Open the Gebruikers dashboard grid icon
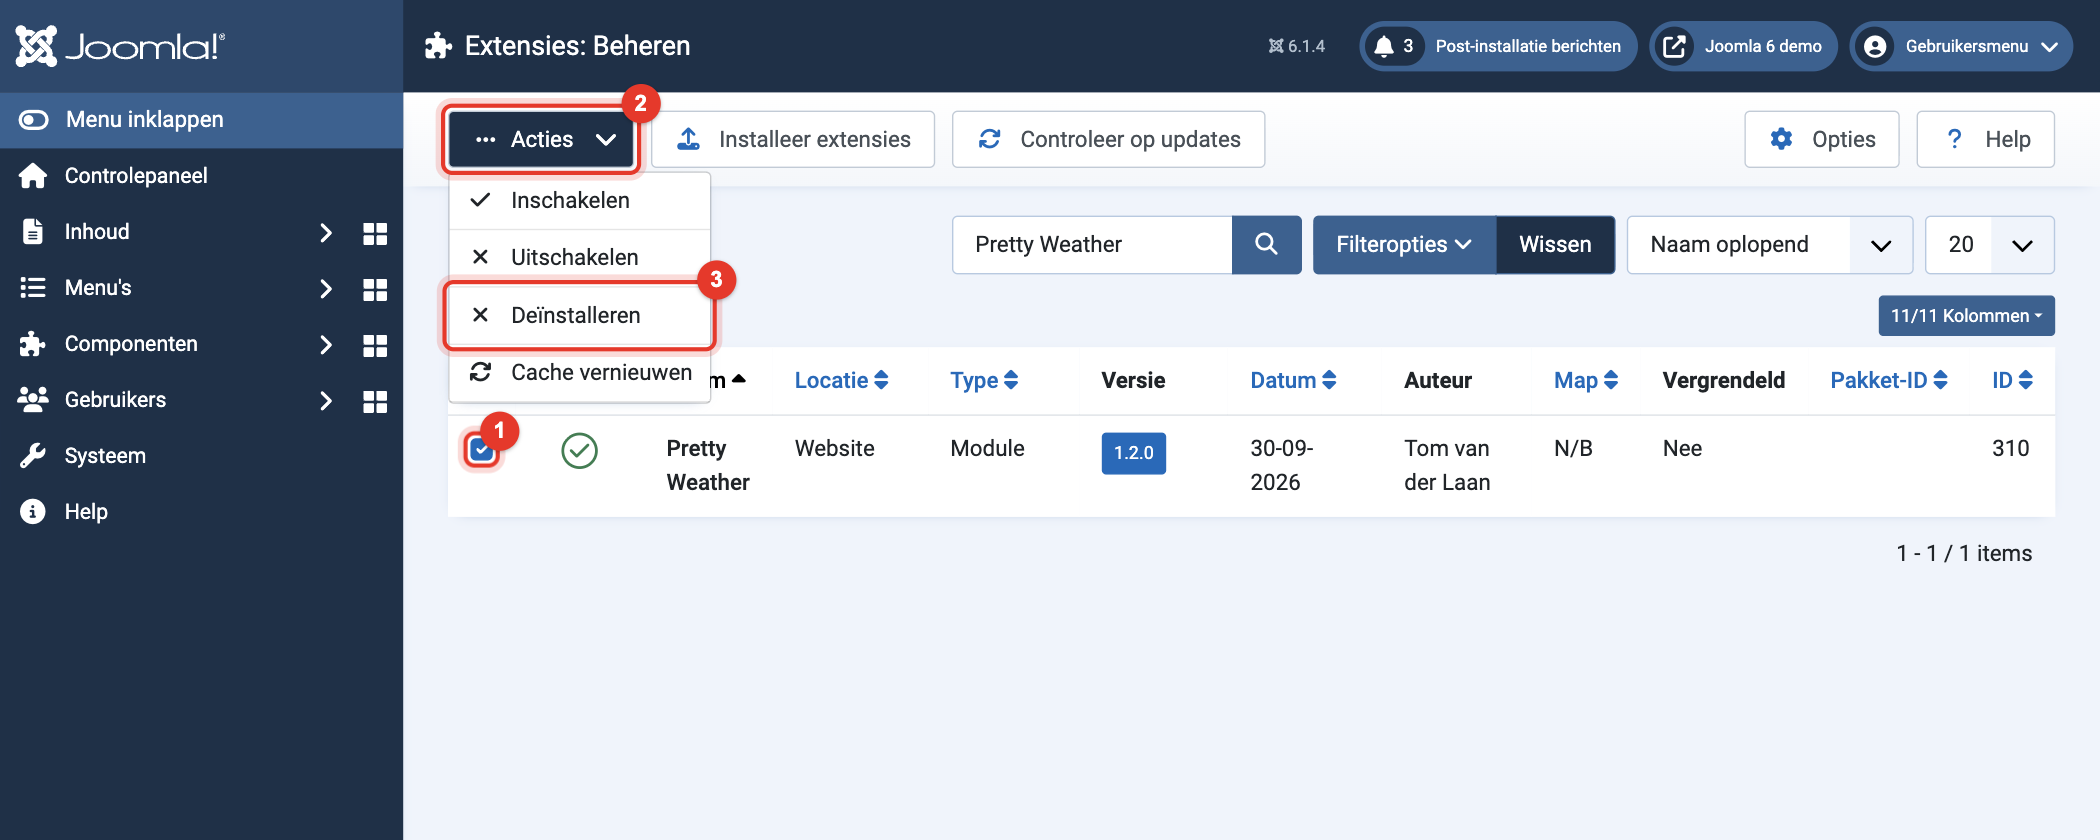Image resolution: width=2100 pixels, height=840 pixels. click(x=375, y=401)
